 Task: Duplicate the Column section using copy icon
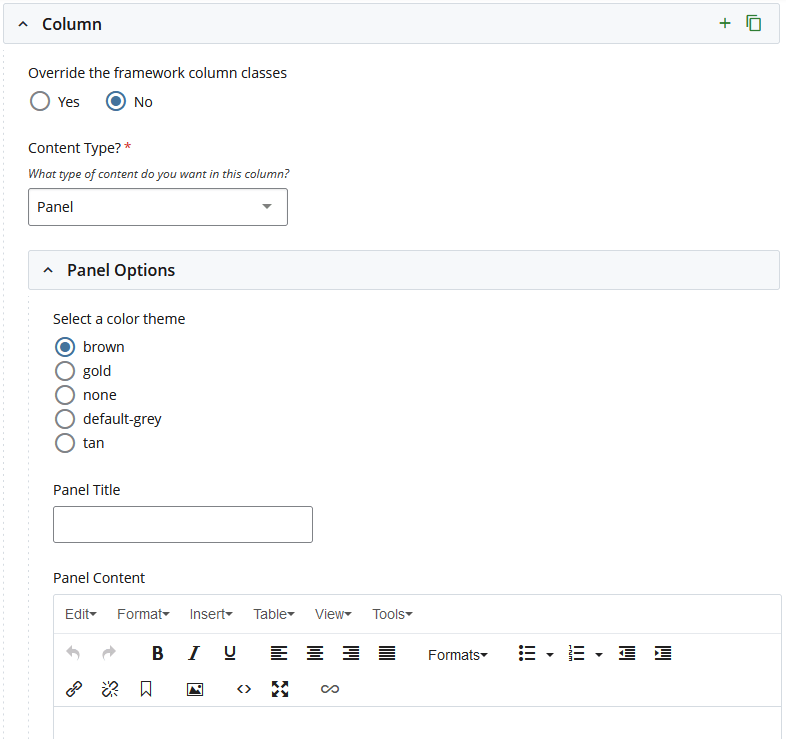tap(754, 23)
